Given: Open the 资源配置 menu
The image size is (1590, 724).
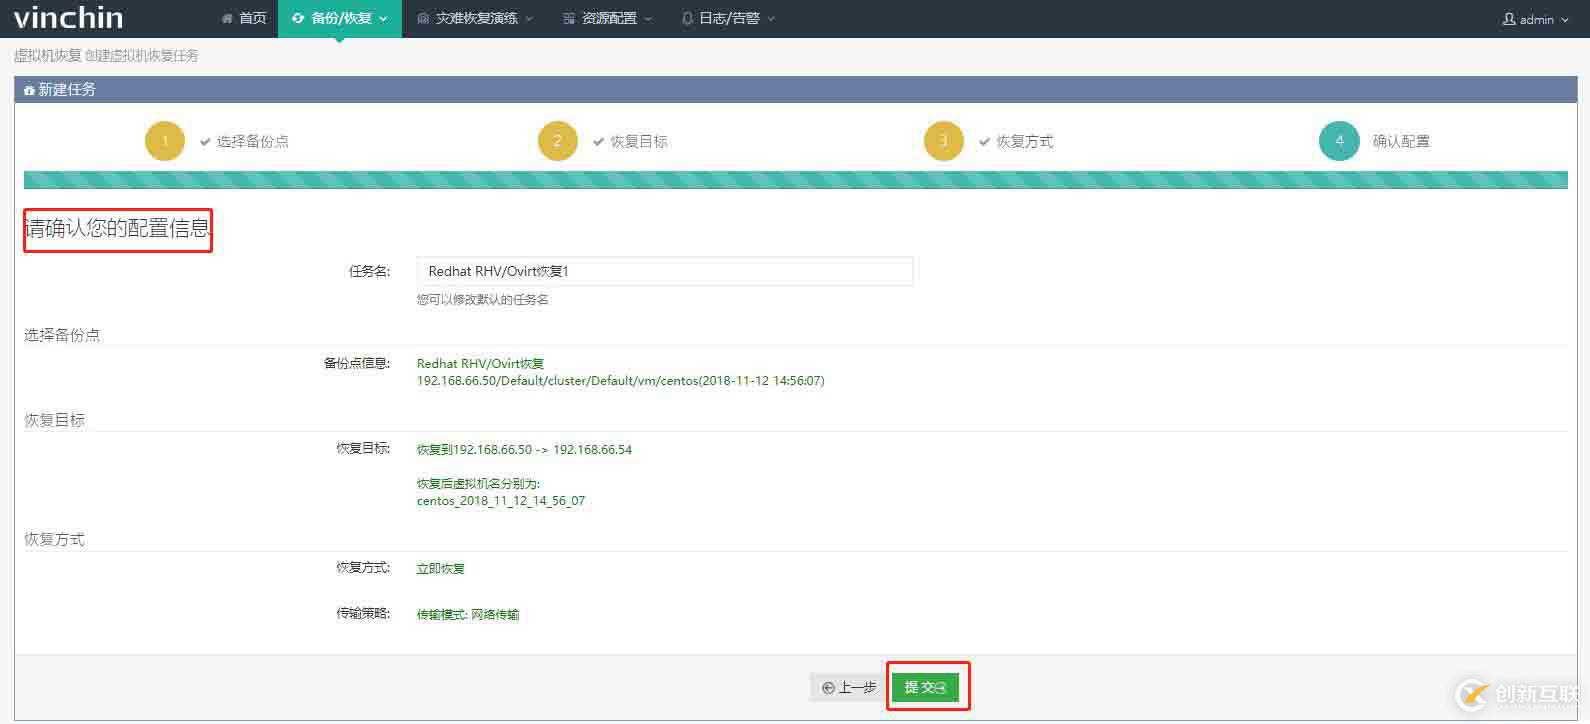Looking at the screenshot, I should [607, 18].
